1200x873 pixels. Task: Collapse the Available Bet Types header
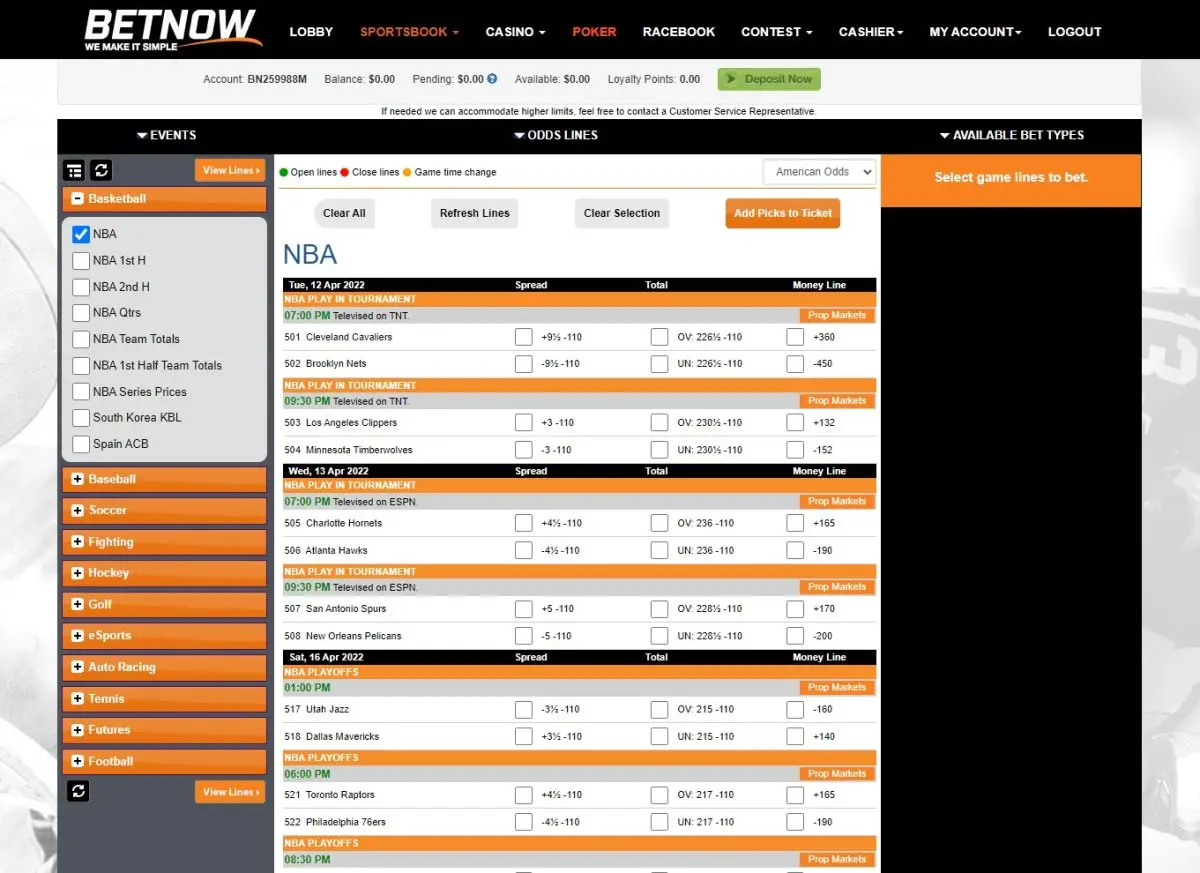coord(1011,135)
